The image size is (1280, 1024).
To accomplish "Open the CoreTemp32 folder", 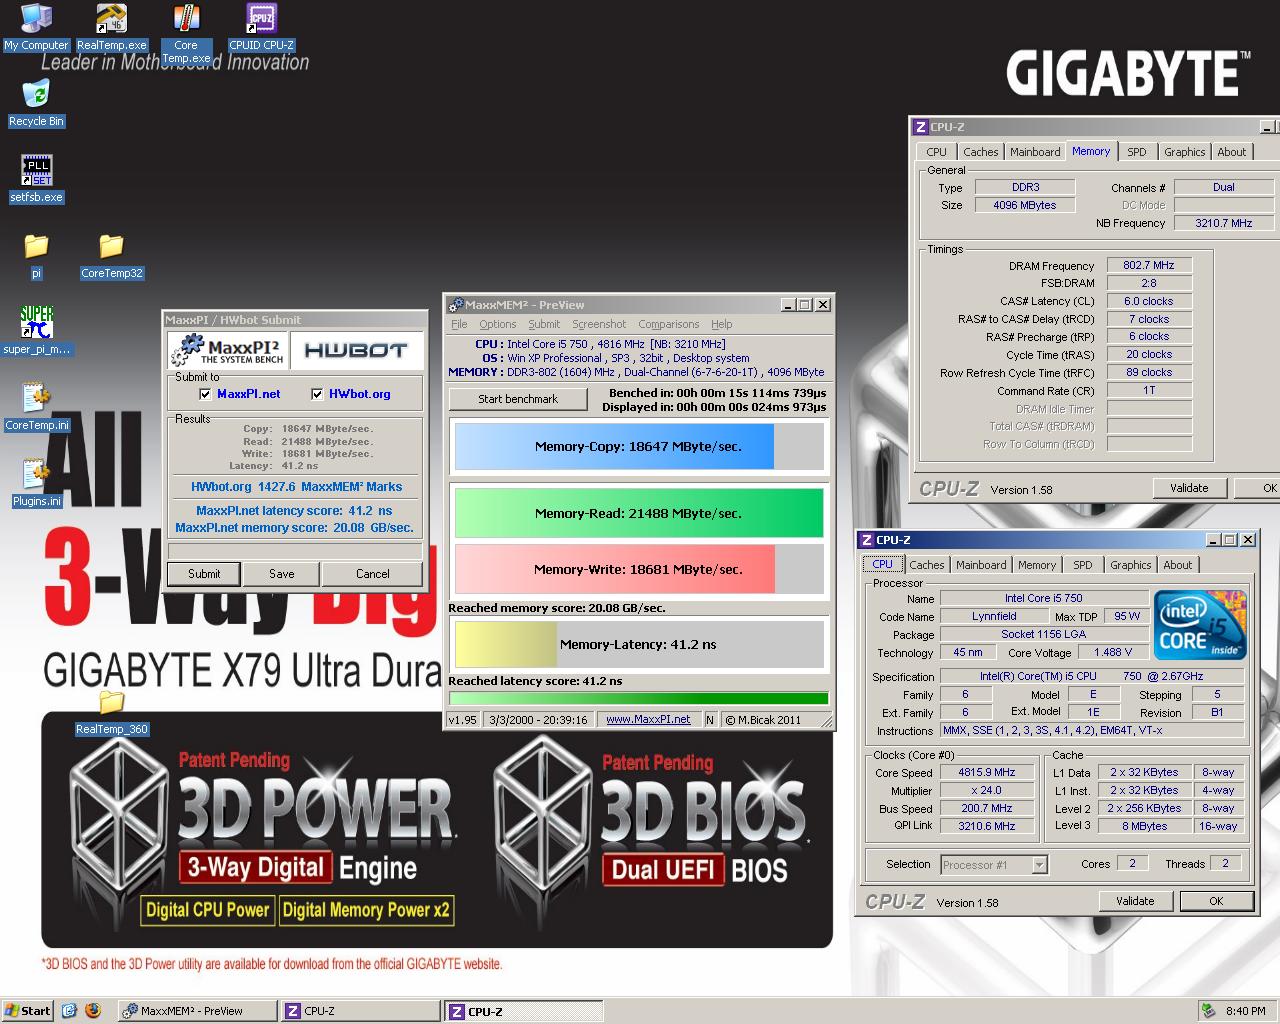I will pyautogui.click(x=111, y=255).
